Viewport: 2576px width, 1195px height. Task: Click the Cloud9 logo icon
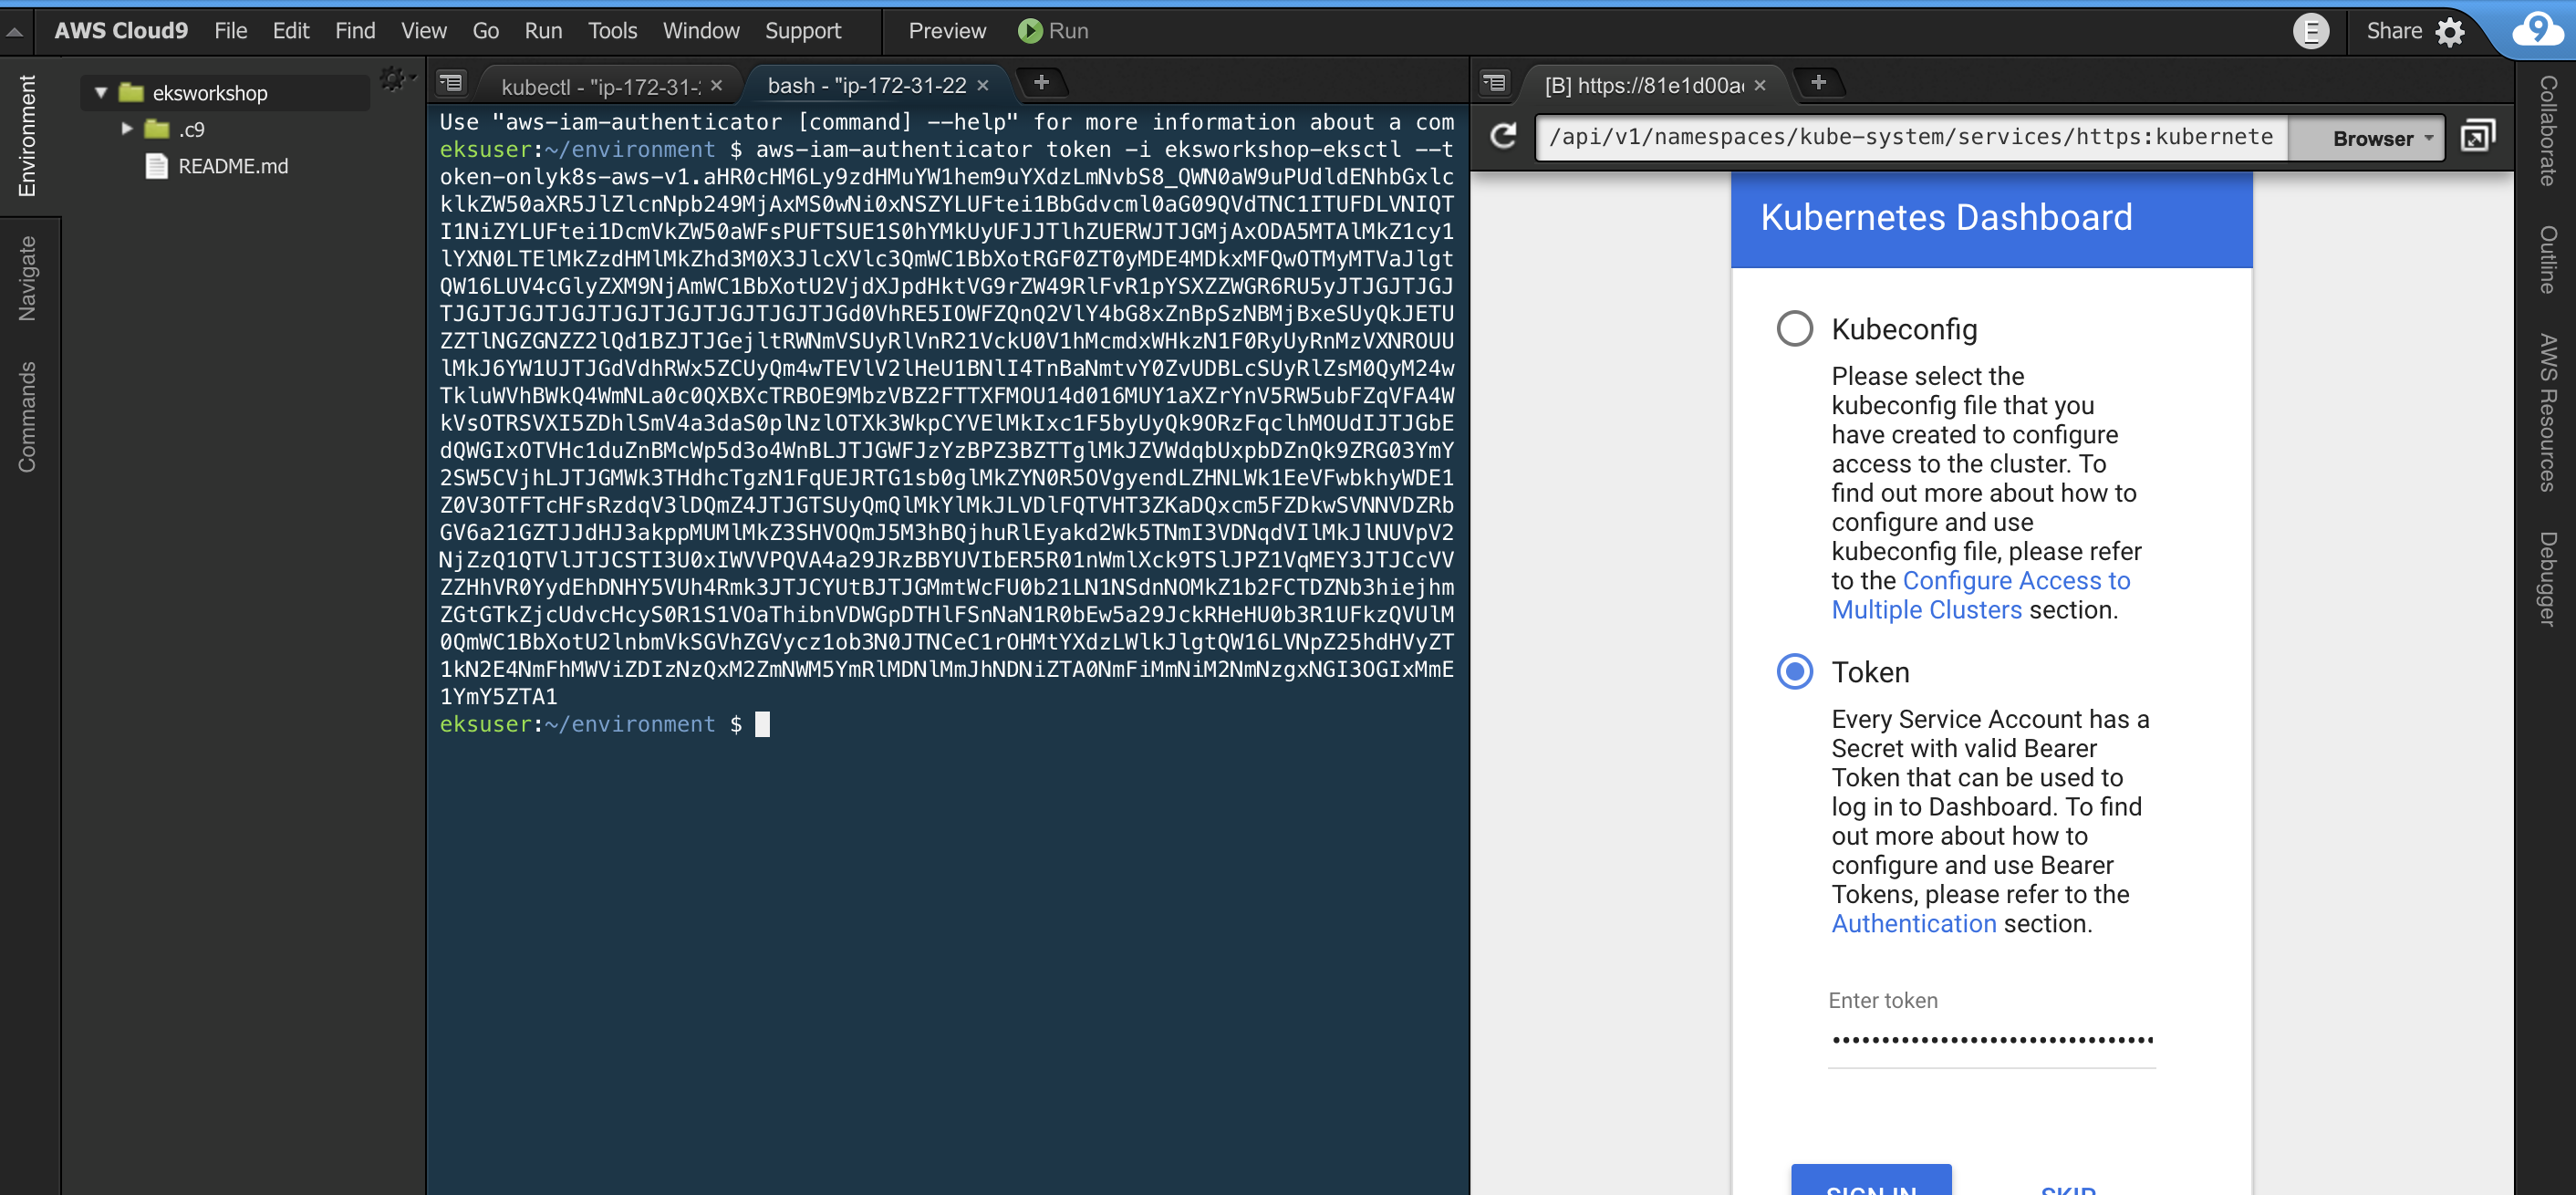pyautogui.click(x=2536, y=29)
